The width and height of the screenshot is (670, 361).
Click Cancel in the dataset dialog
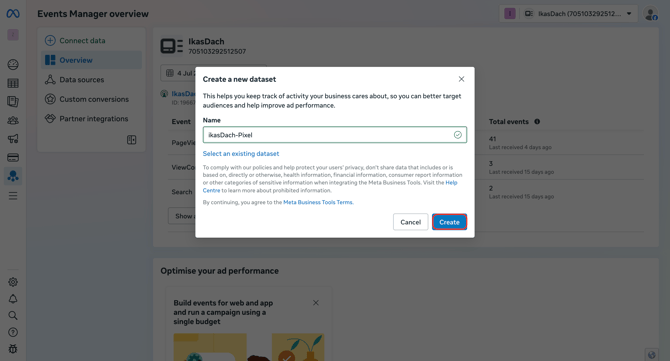point(410,222)
